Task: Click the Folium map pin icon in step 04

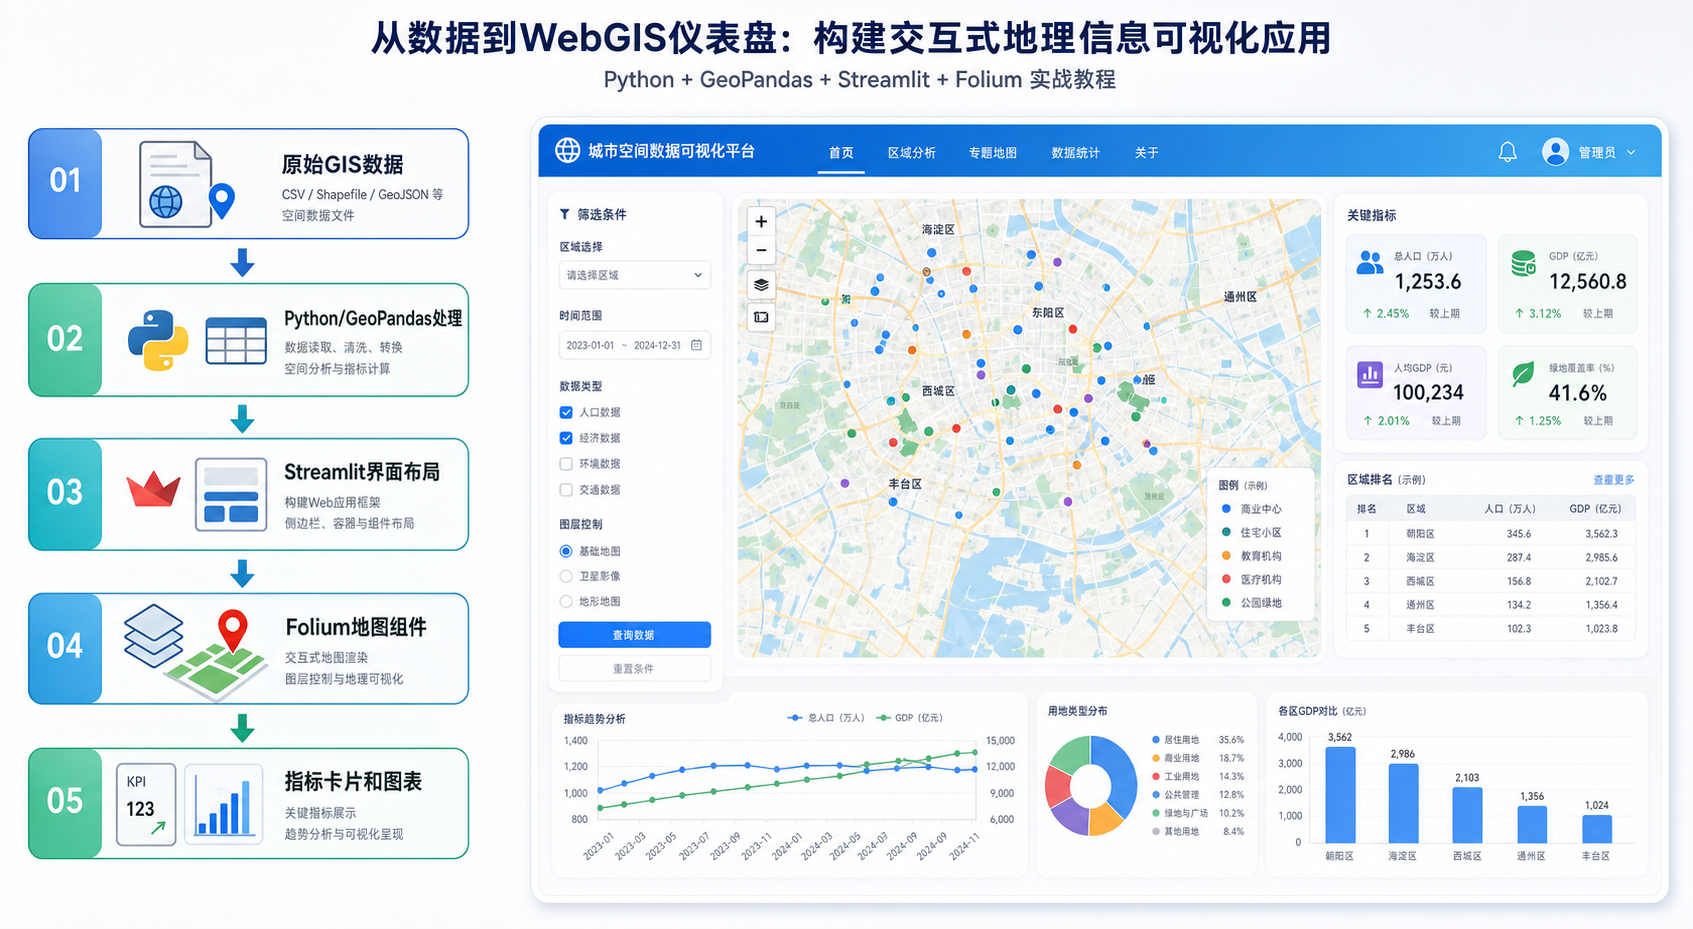Action: click(x=233, y=632)
